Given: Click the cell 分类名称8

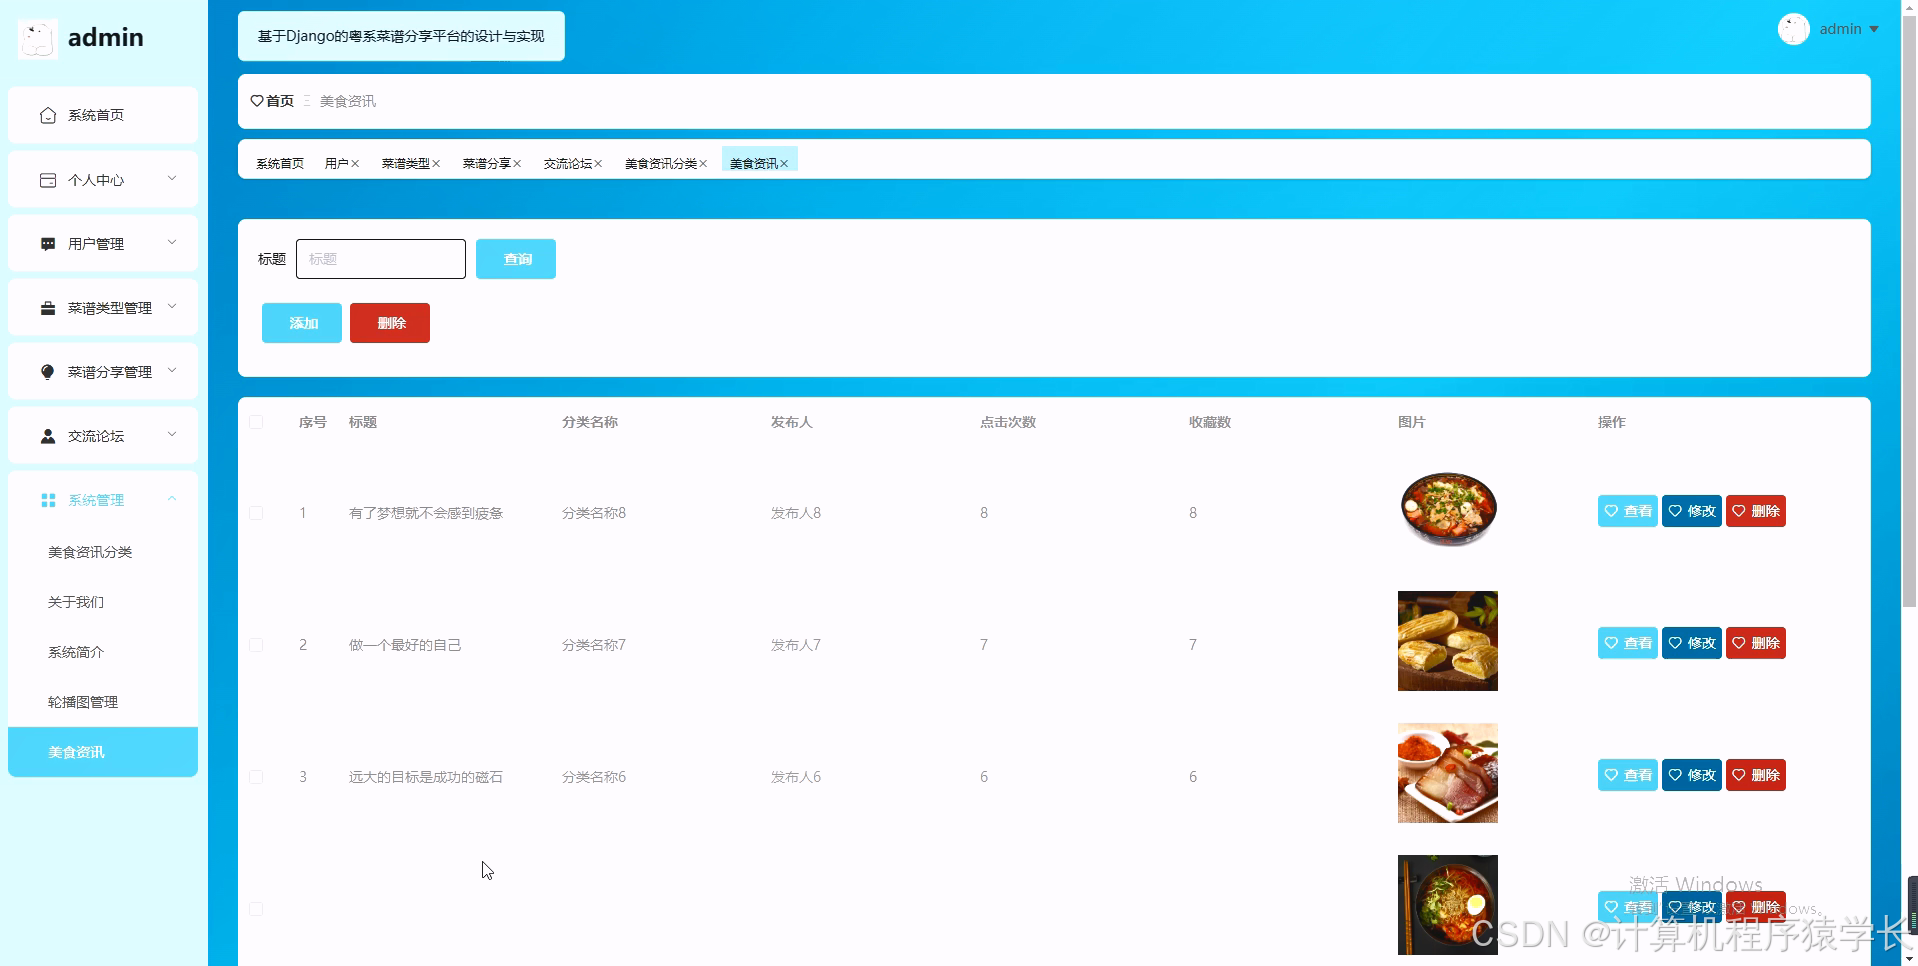Looking at the screenshot, I should point(594,513).
